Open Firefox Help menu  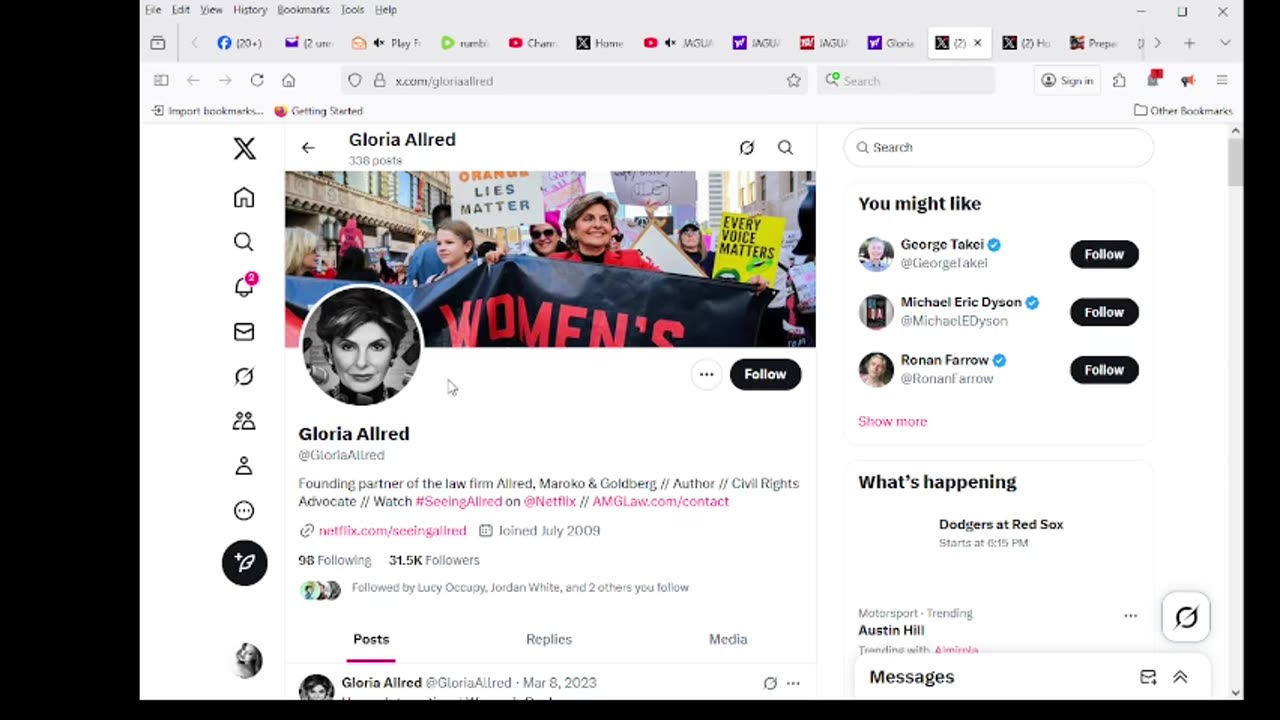click(x=386, y=10)
